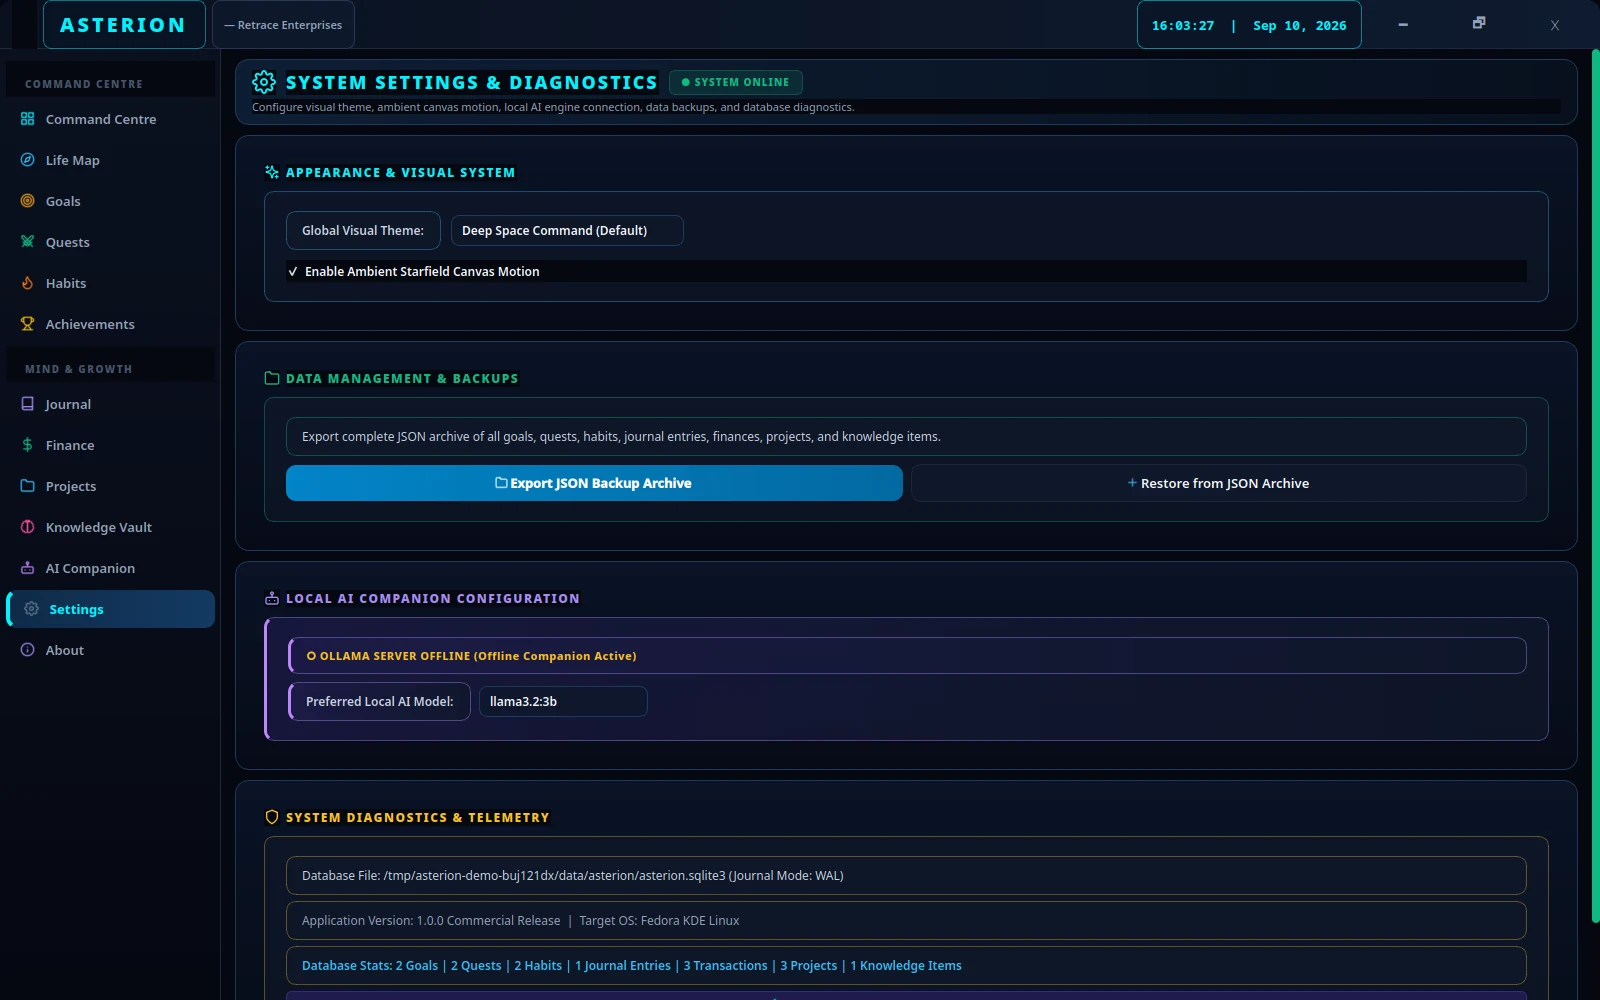This screenshot has width=1600, height=1000.
Task: Click the Quests crossed-swords icon
Action: click(27, 242)
